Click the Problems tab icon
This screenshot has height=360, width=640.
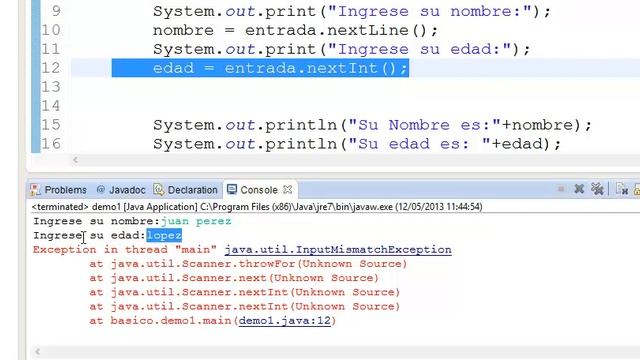coord(36,189)
